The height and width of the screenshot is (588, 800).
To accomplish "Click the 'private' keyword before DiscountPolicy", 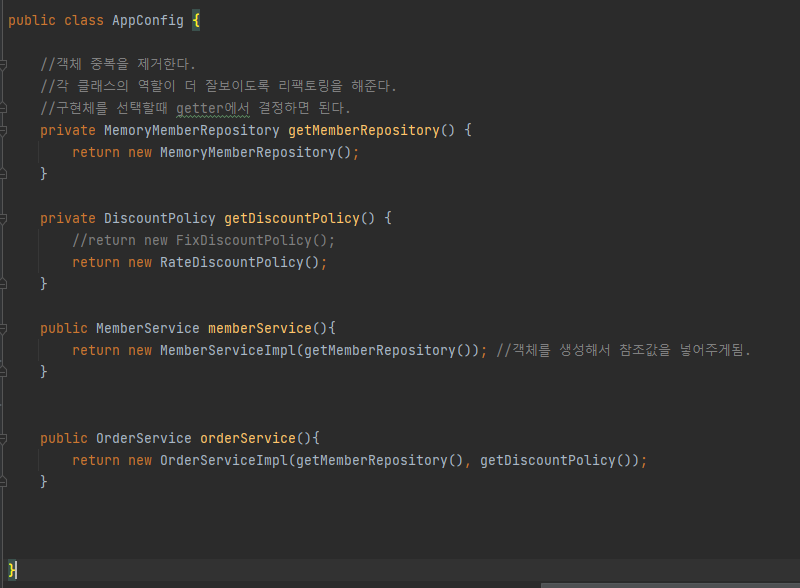I will click(x=68, y=218).
